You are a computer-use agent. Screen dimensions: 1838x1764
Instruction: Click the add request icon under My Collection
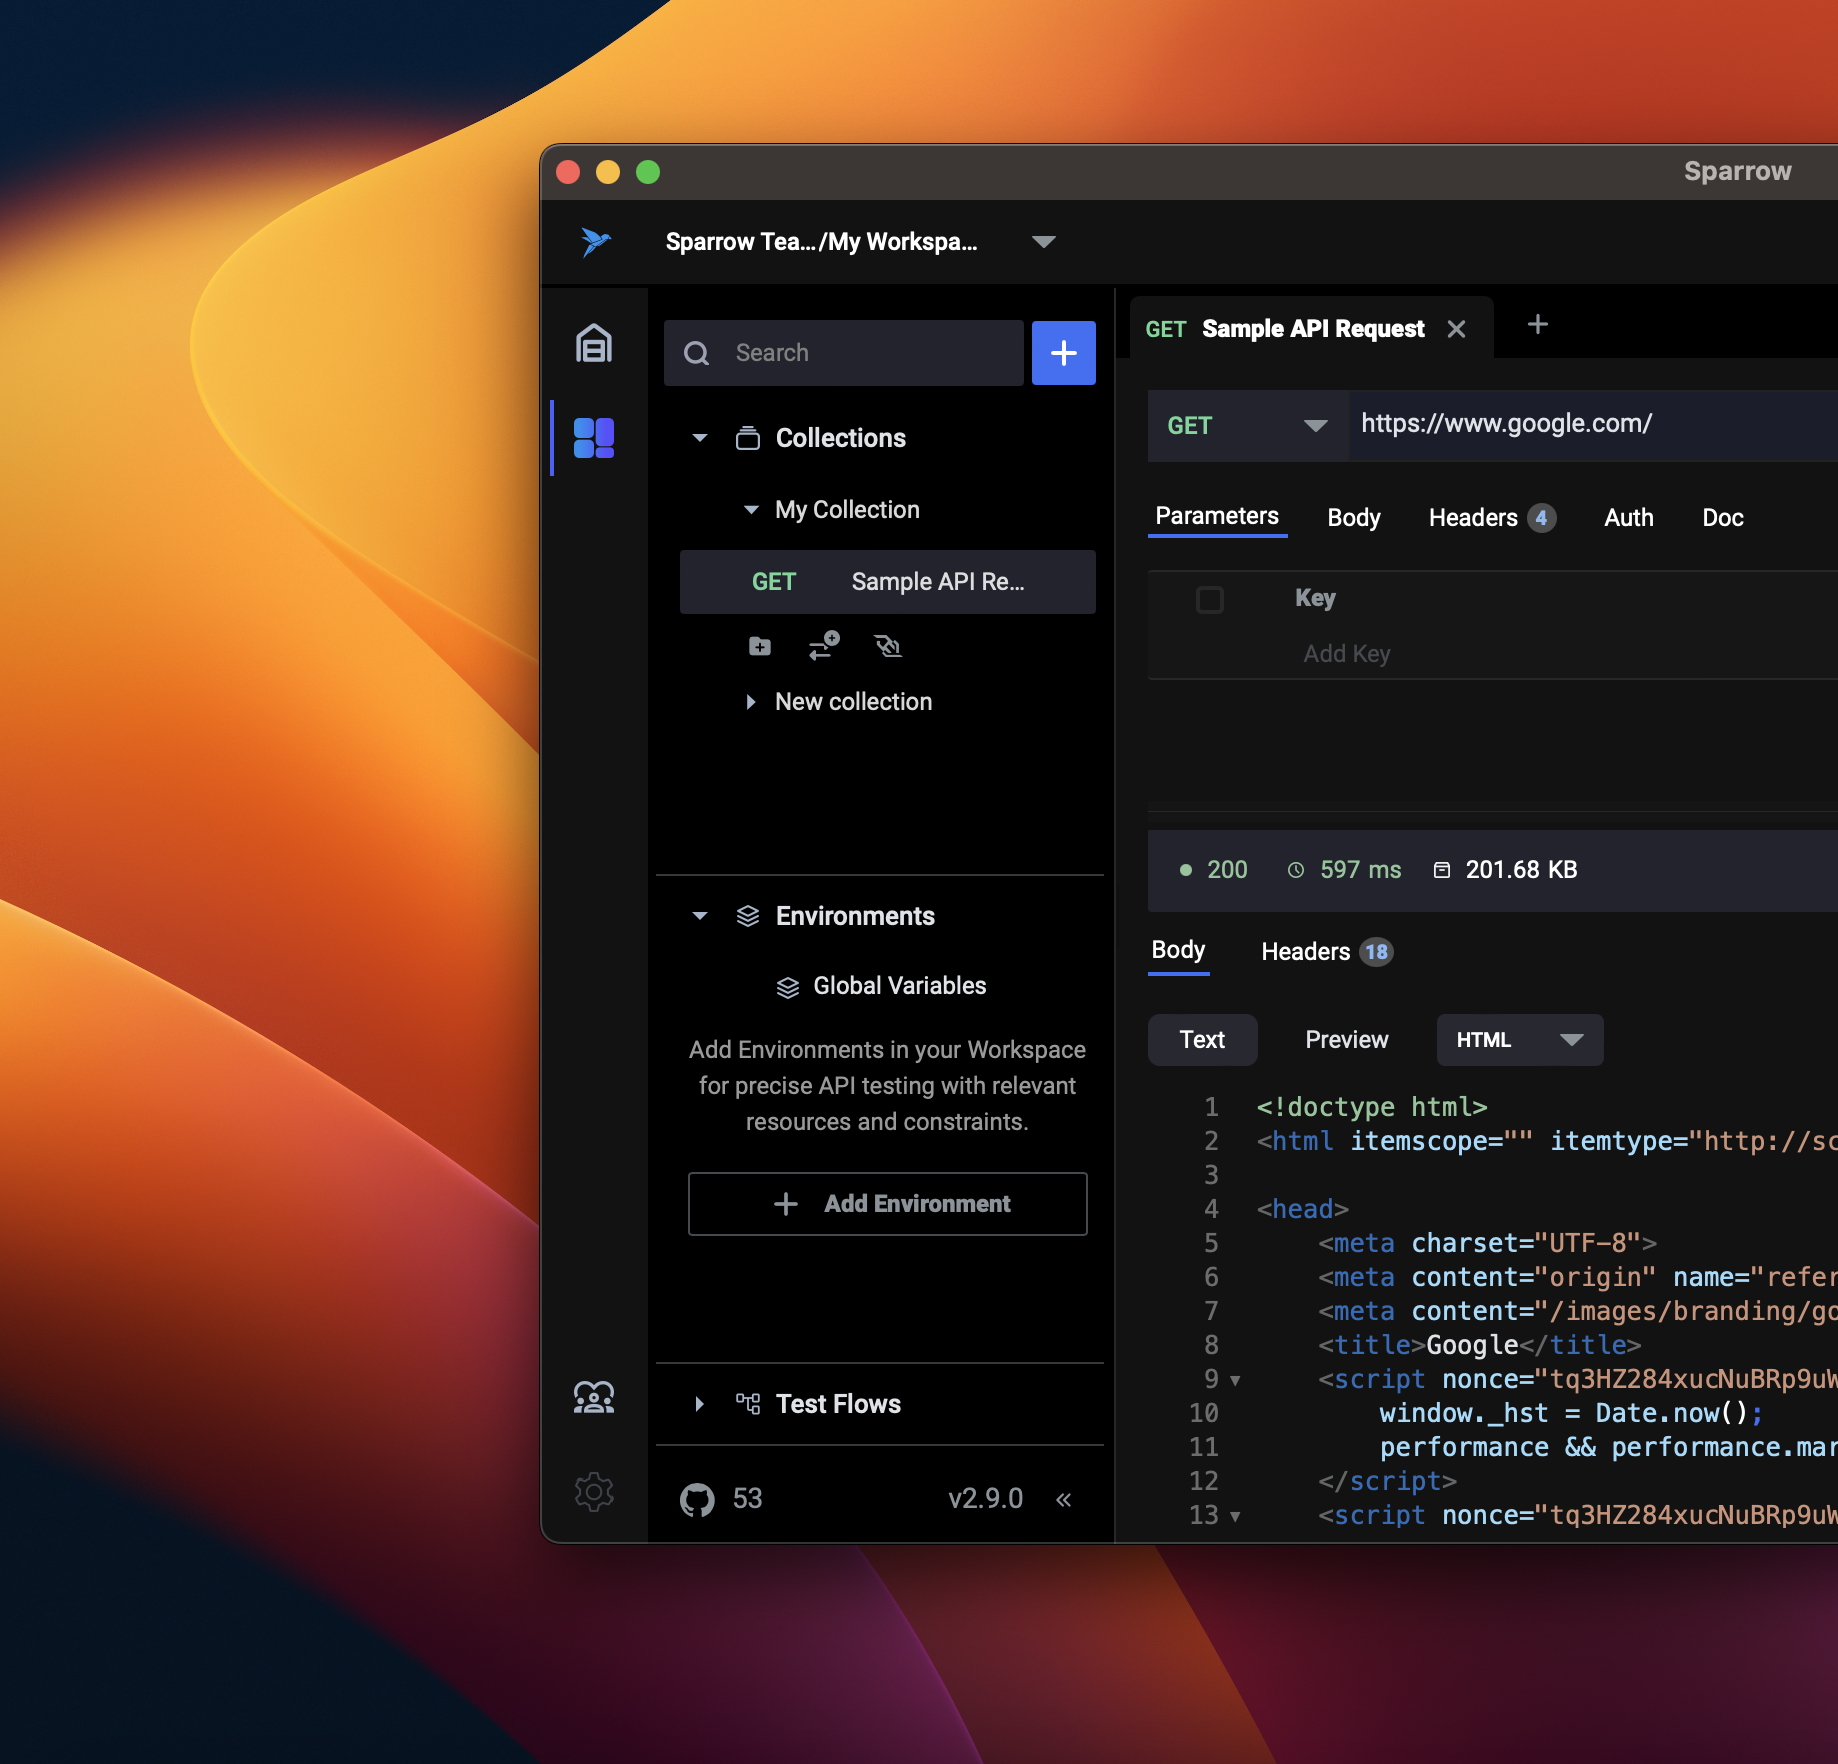click(x=824, y=647)
